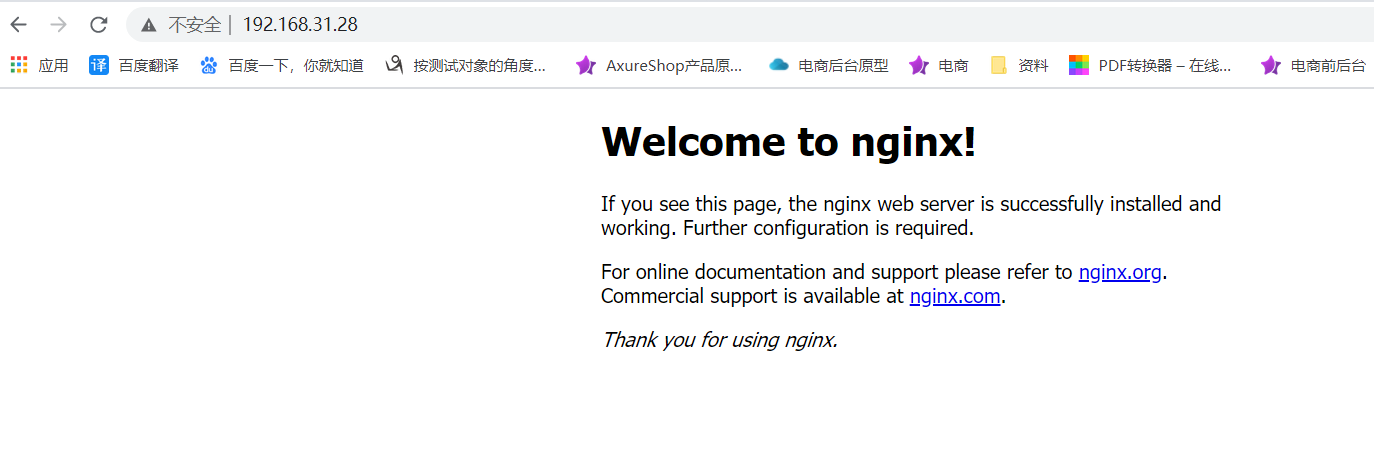Click the not-secure warning triangle icon
Screen dimensions: 1374x469
(149, 25)
